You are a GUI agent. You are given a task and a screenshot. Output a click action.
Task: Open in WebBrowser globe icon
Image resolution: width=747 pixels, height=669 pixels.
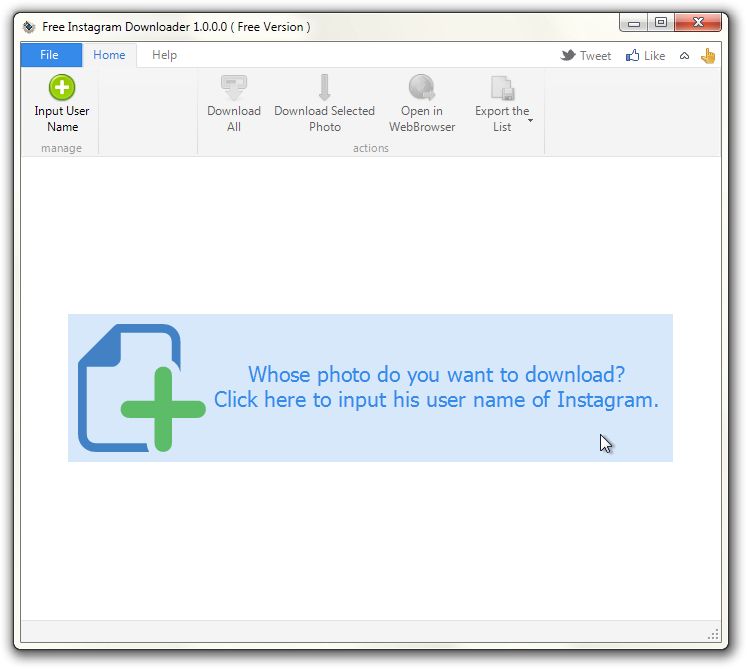tap(422, 87)
